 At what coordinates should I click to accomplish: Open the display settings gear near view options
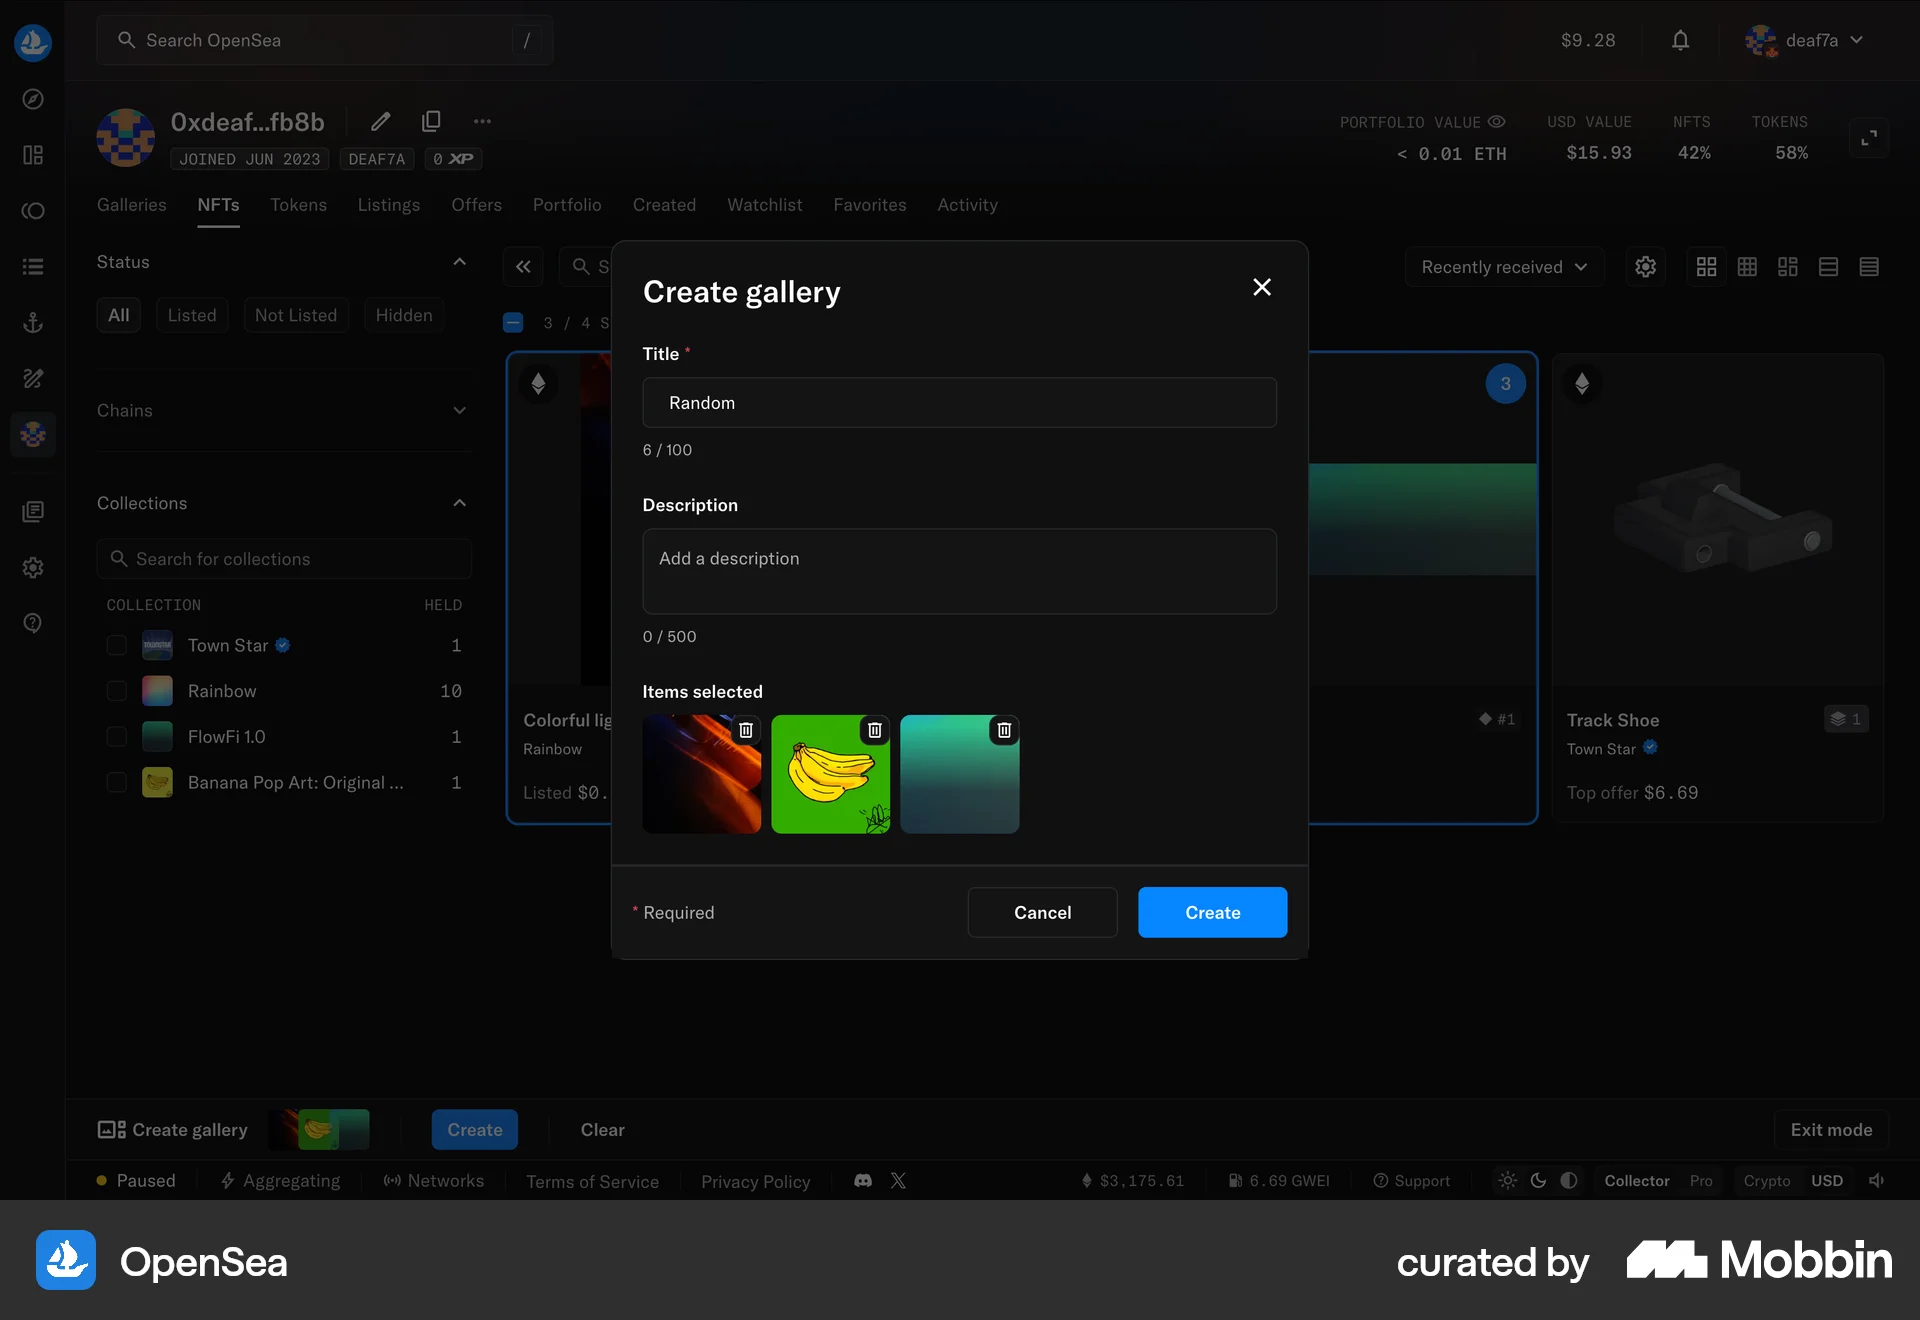pos(1646,267)
